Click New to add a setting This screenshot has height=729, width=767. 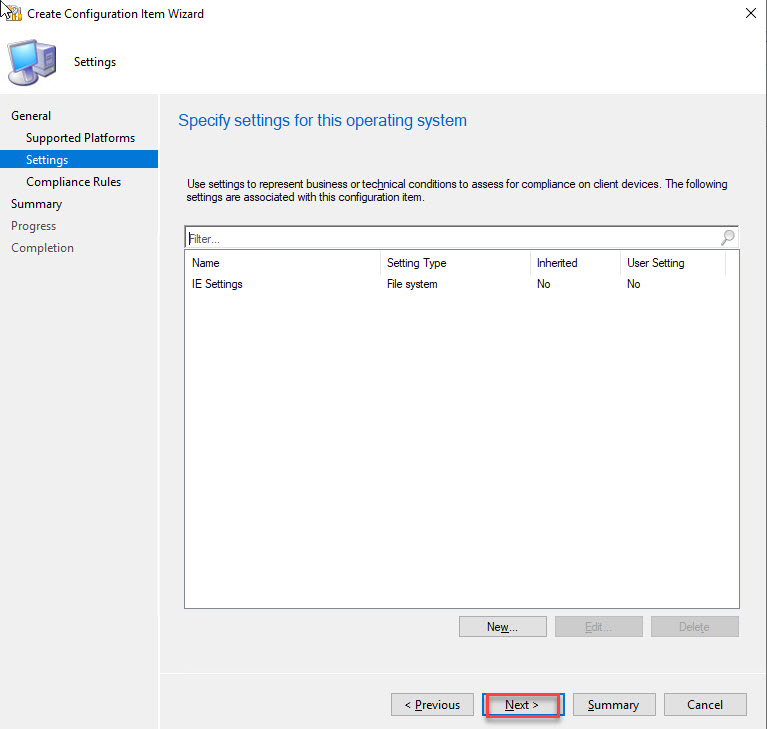point(502,627)
